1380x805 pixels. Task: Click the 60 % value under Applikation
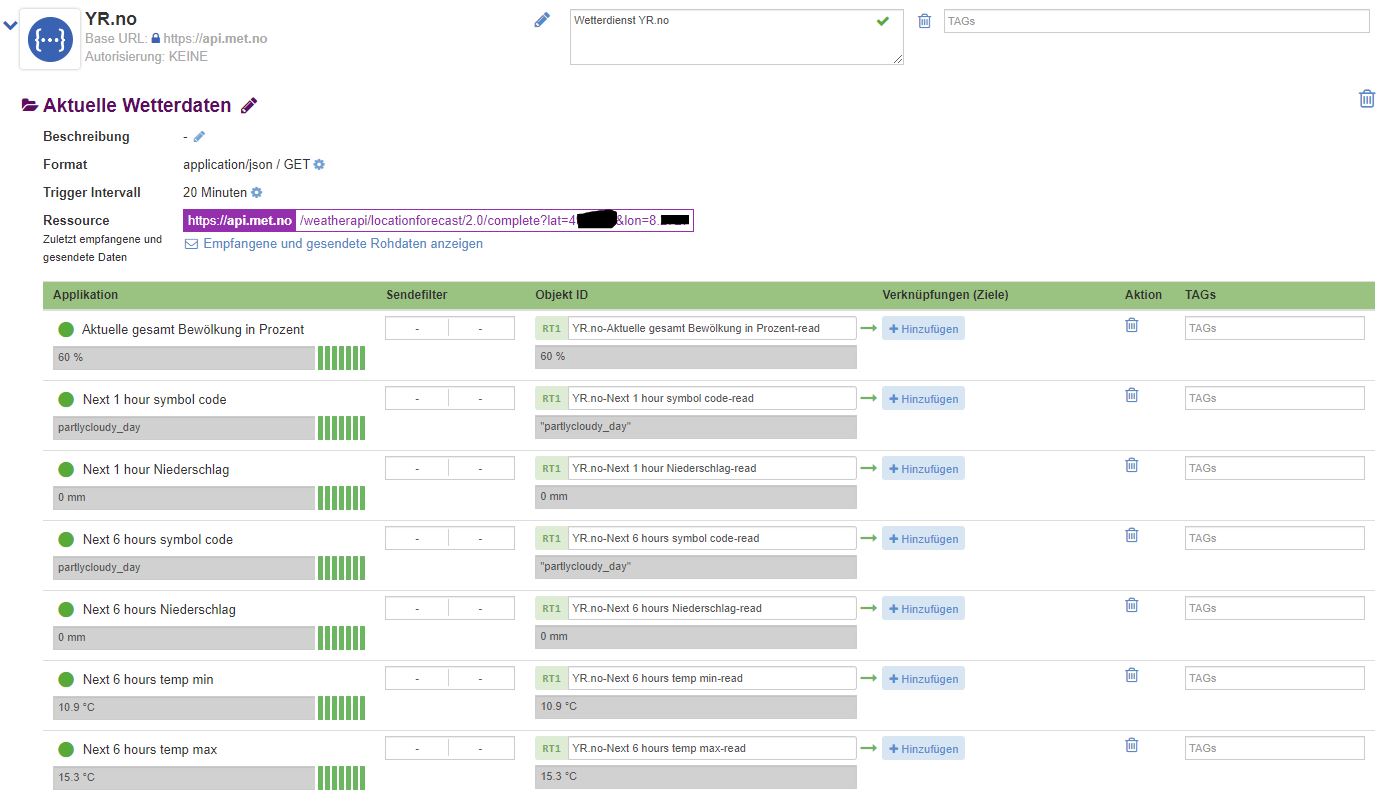click(x=184, y=357)
